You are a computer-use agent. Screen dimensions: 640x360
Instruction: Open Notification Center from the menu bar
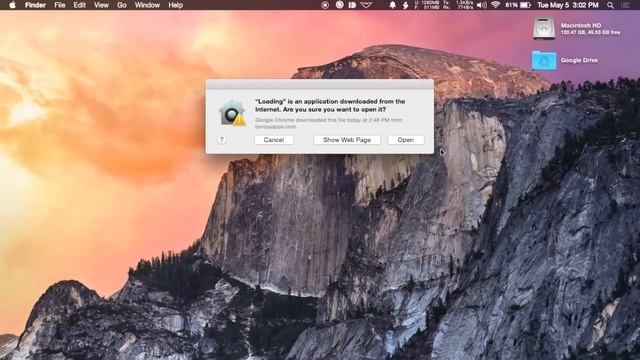pyautogui.click(x=627, y=5)
